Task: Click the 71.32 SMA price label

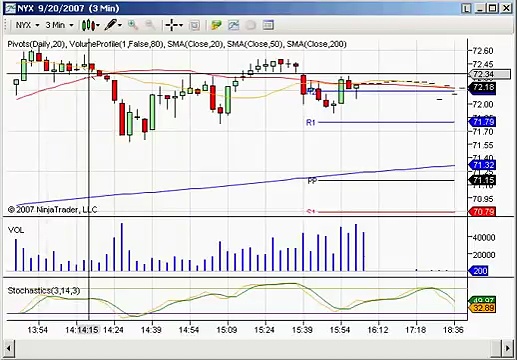Action: pos(483,165)
